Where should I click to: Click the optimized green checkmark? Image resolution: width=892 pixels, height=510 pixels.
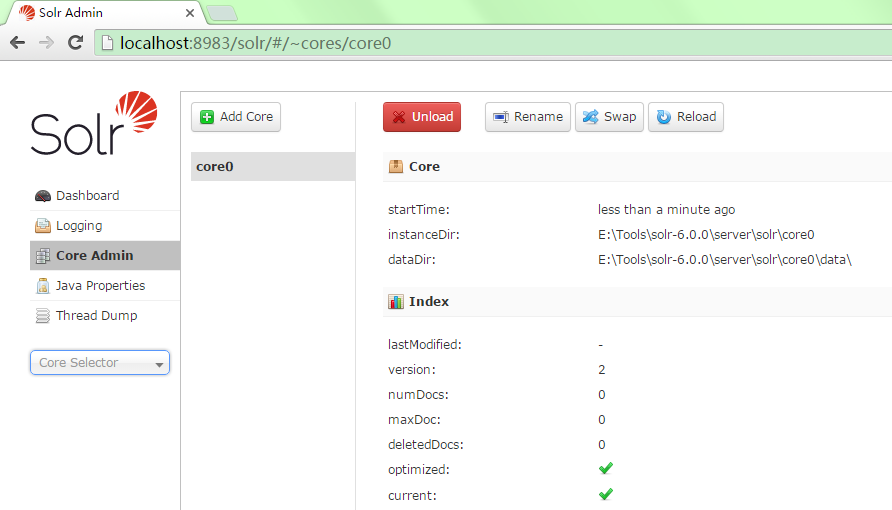(606, 468)
